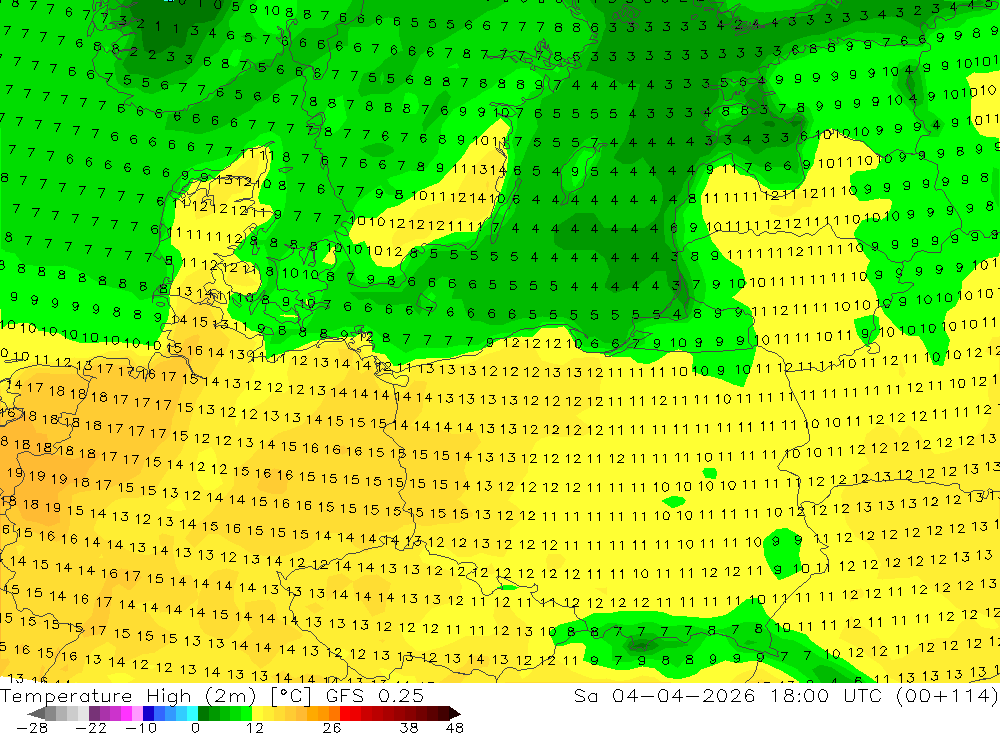Click the "-10" legend value
This screenshot has width=1000, height=733.
click(x=140, y=727)
